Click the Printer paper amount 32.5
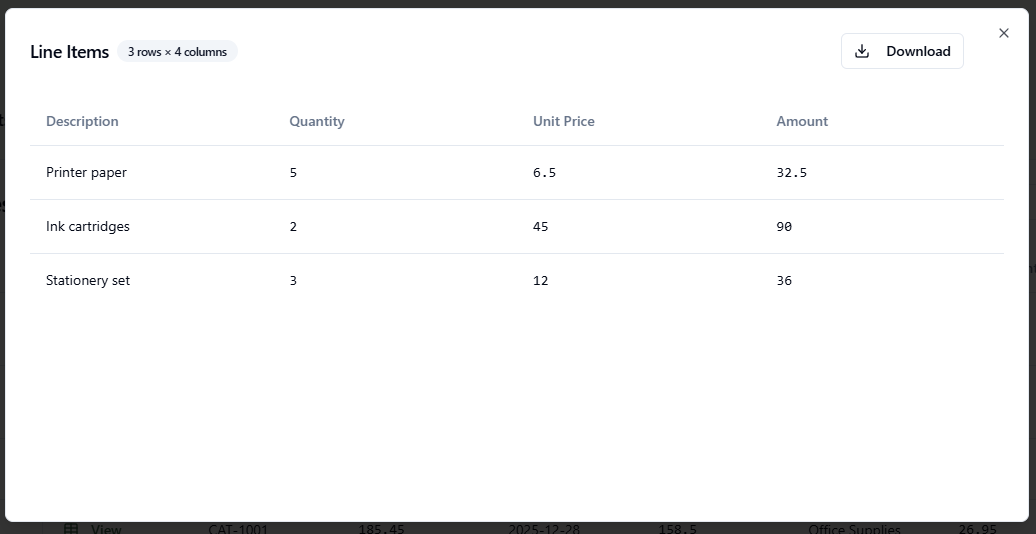1036x534 pixels. tap(791, 172)
